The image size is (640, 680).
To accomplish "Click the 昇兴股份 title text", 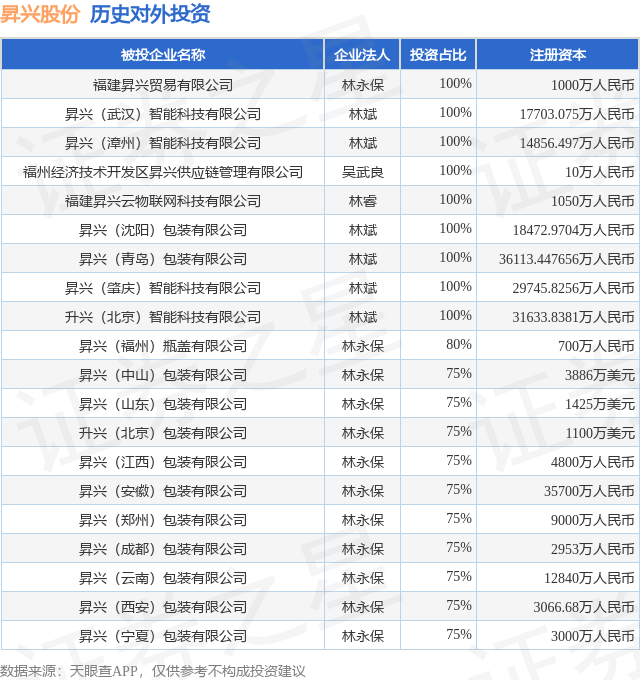I will (40, 14).
